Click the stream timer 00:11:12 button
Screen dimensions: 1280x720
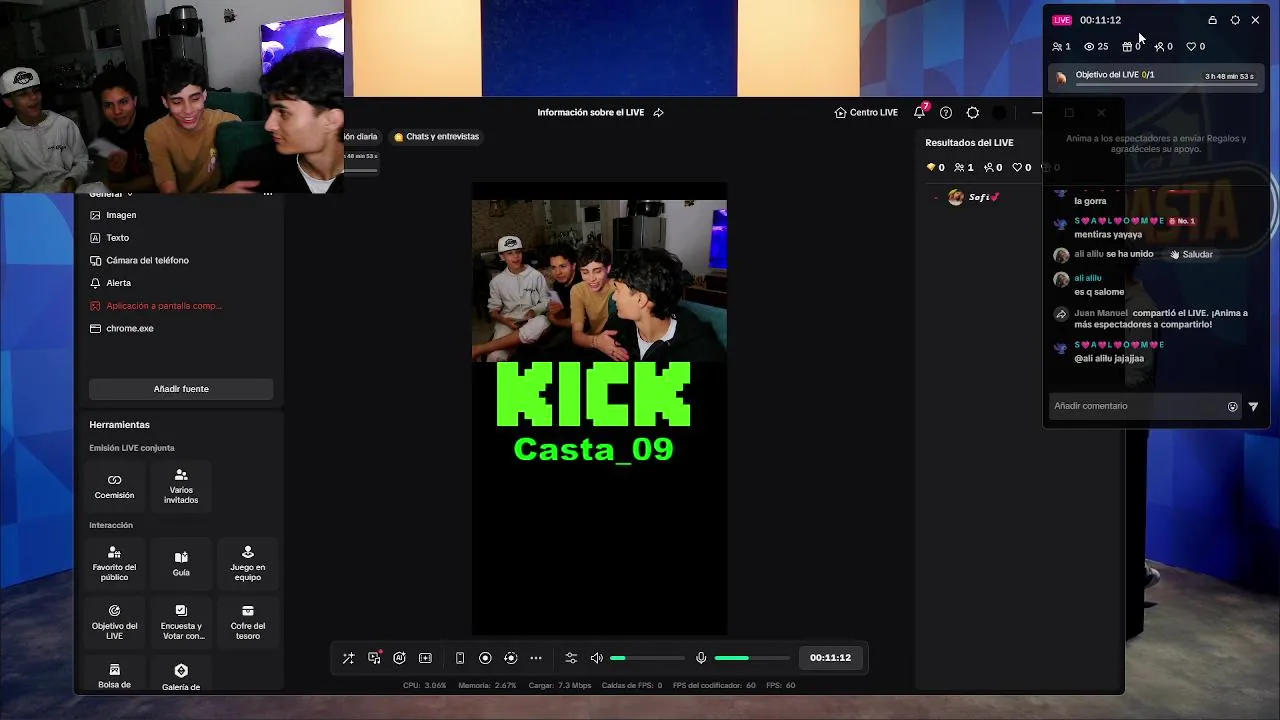pyautogui.click(x=830, y=658)
